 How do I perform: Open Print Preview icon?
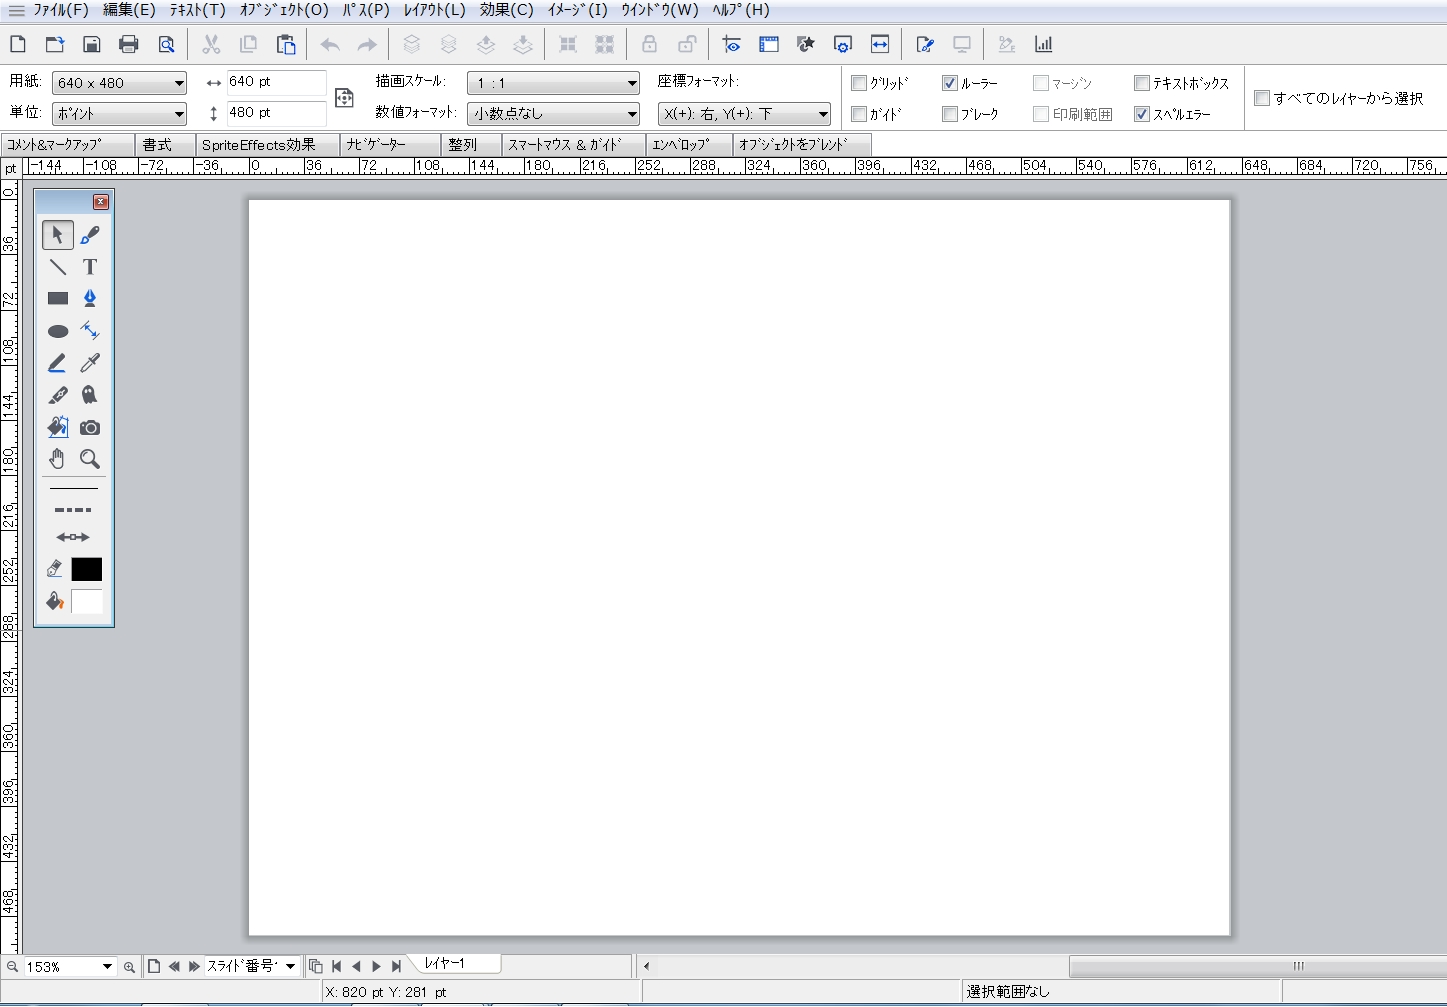(x=167, y=44)
